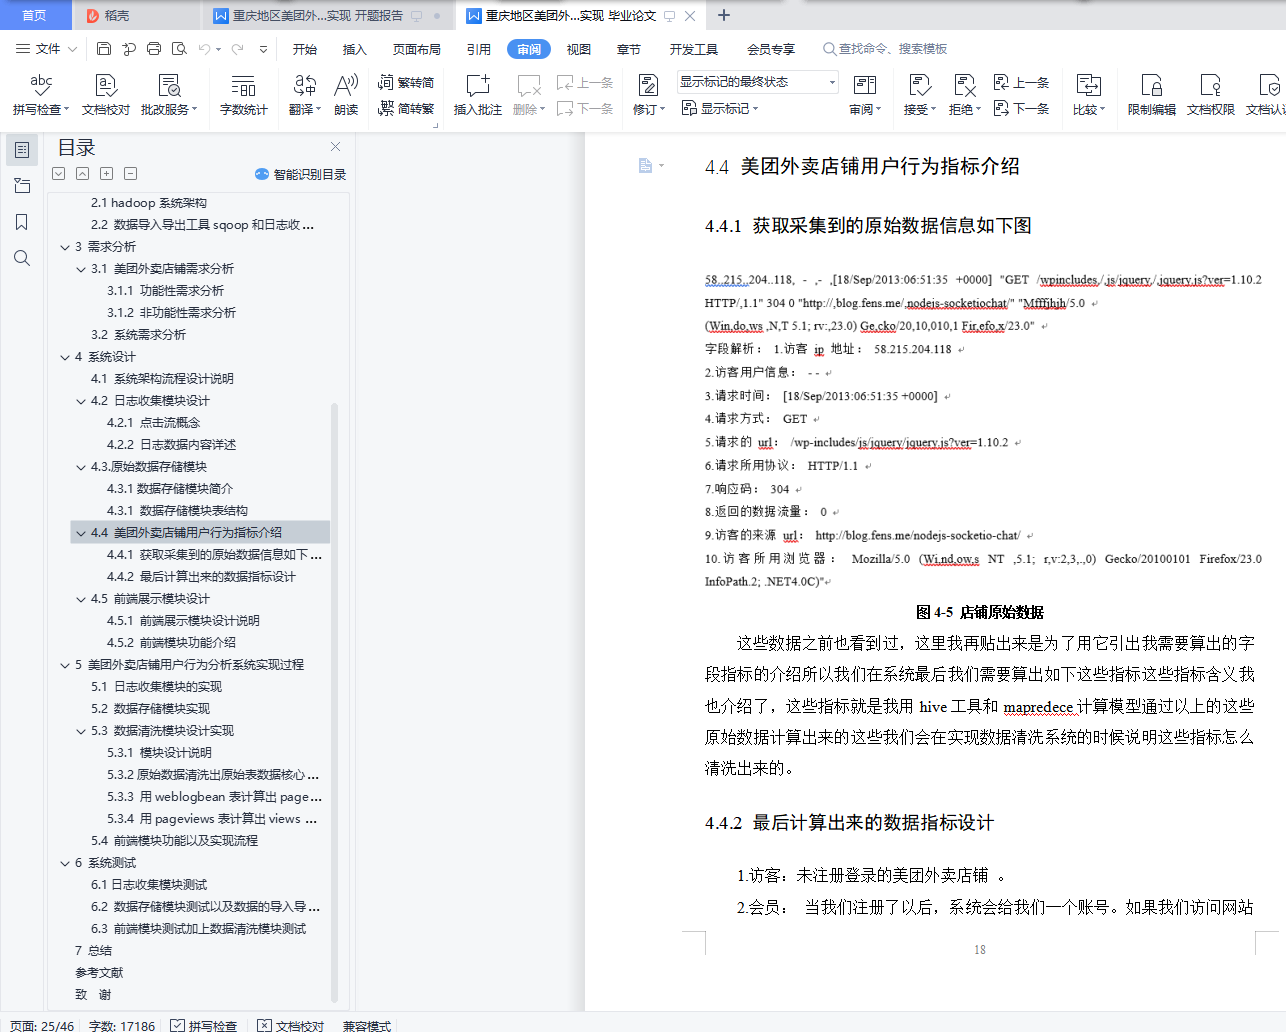Switch to the 视图 ribbon tab

click(x=578, y=49)
